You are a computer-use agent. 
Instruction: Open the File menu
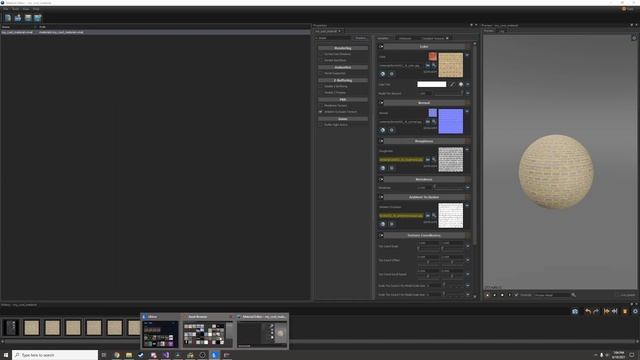tap(5, 9)
